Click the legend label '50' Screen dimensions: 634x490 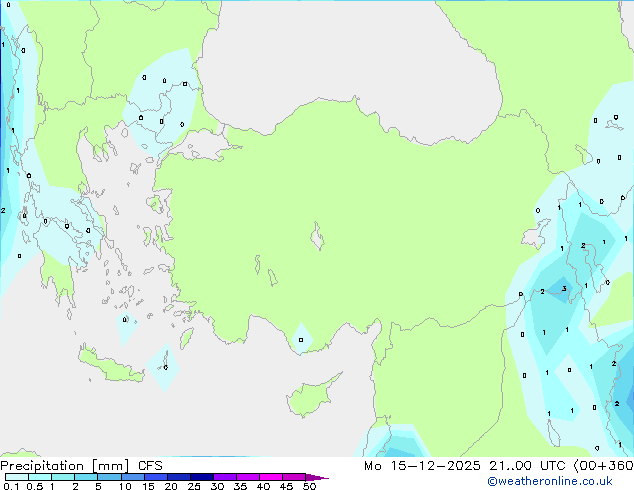point(309,486)
